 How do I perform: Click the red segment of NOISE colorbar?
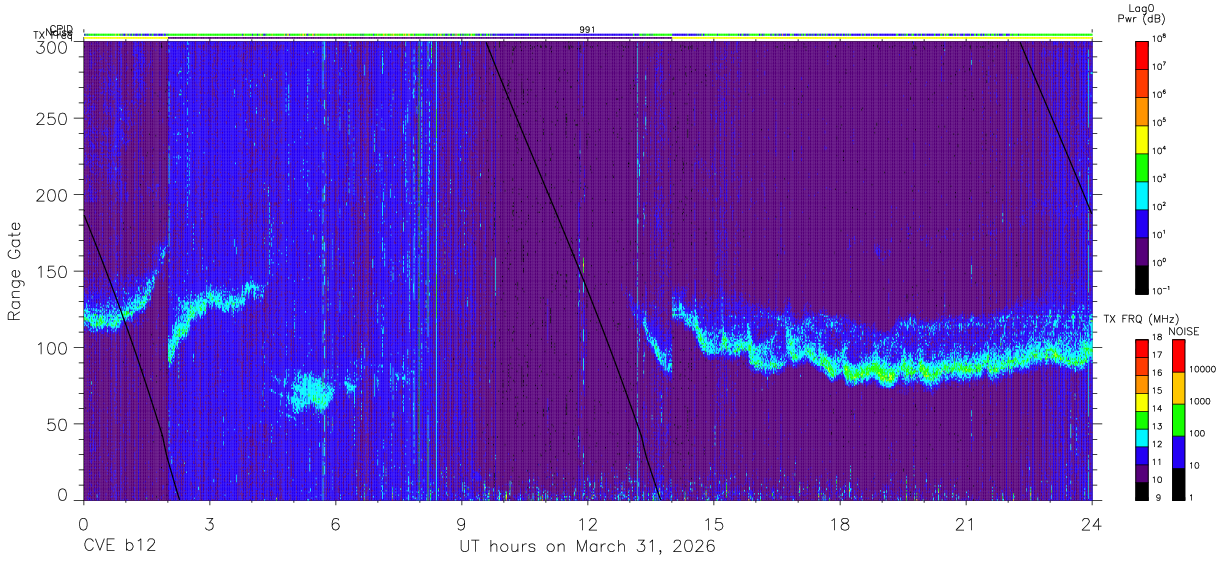tap(1177, 356)
